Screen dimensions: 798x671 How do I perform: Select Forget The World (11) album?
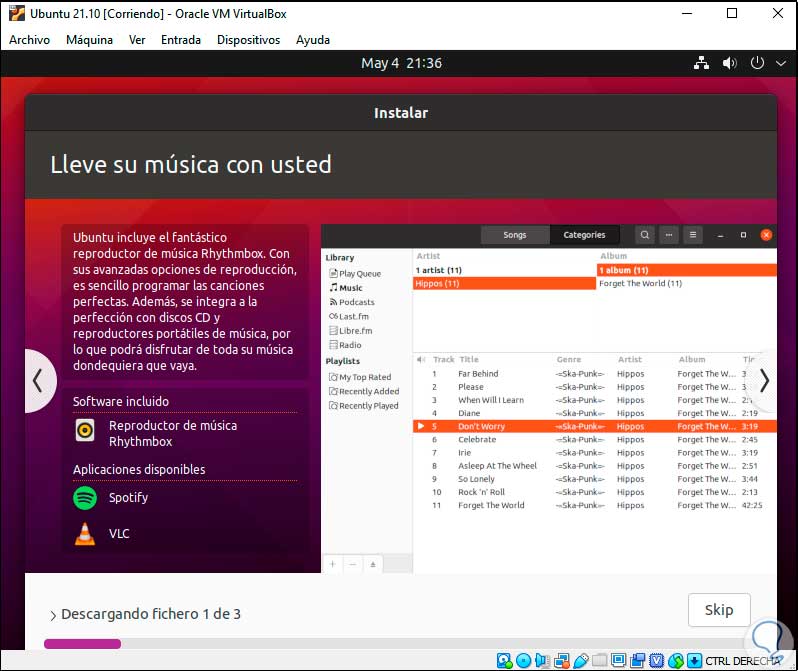click(x=687, y=284)
